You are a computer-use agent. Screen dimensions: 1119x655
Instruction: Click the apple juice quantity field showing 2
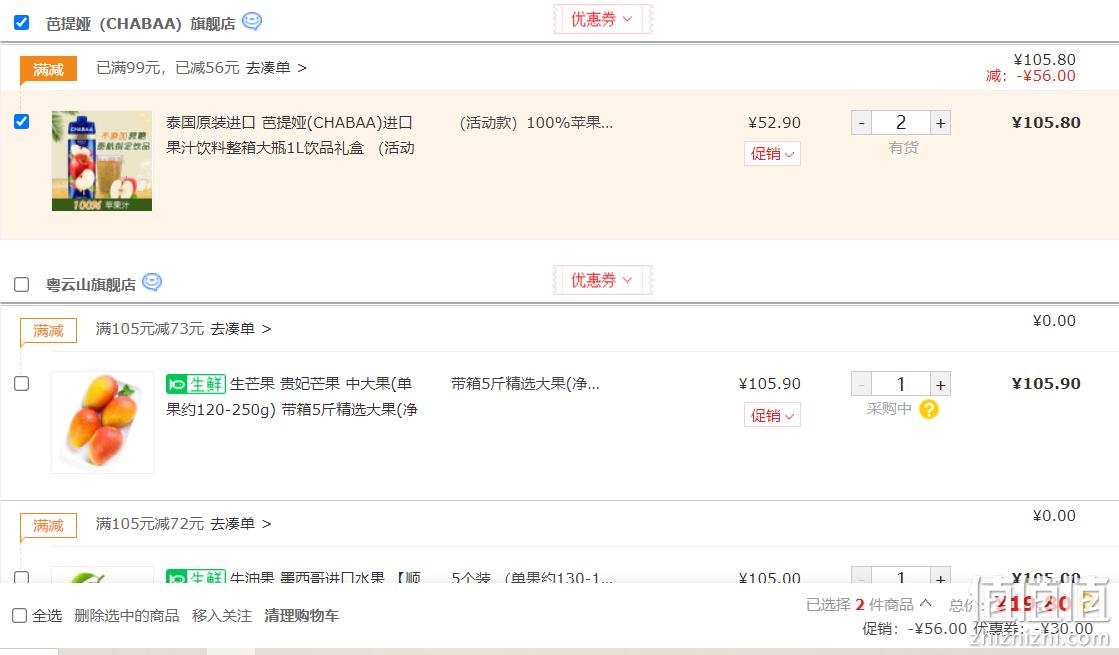pos(901,123)
